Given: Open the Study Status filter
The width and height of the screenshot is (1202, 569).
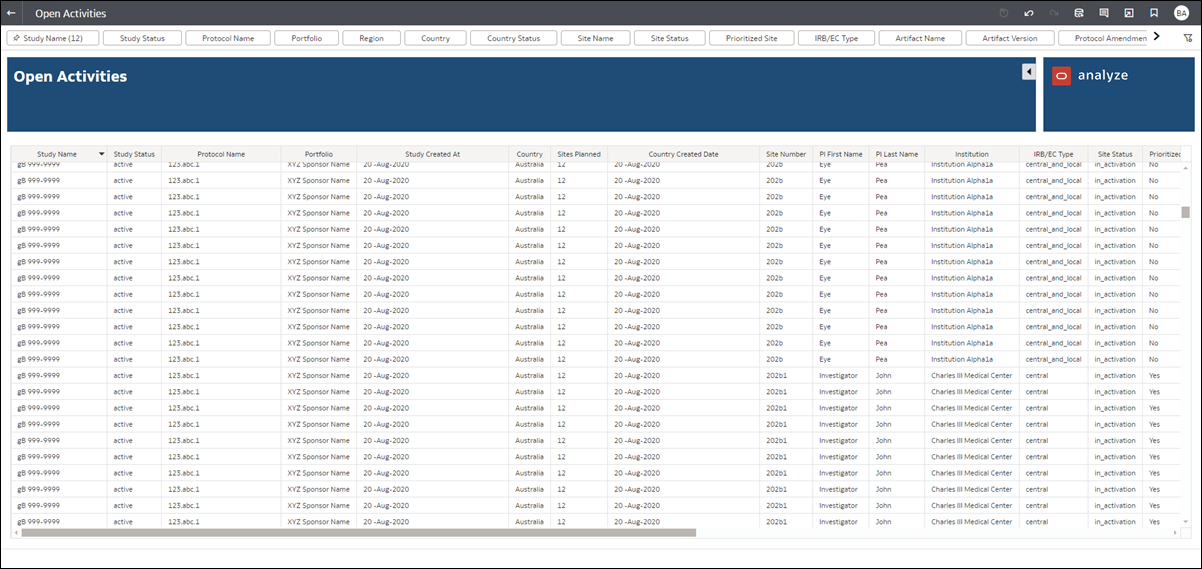Looking at the screenshot, I should (143, 38).
